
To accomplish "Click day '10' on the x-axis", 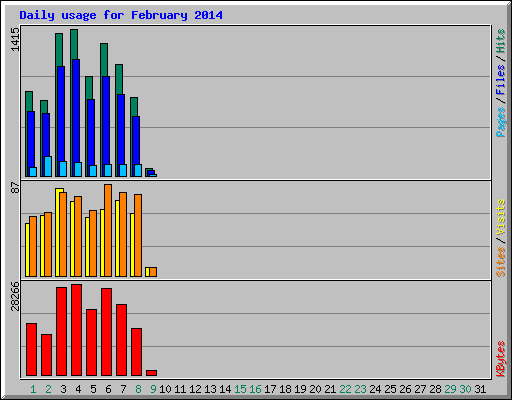I will (x=165, y=389).
